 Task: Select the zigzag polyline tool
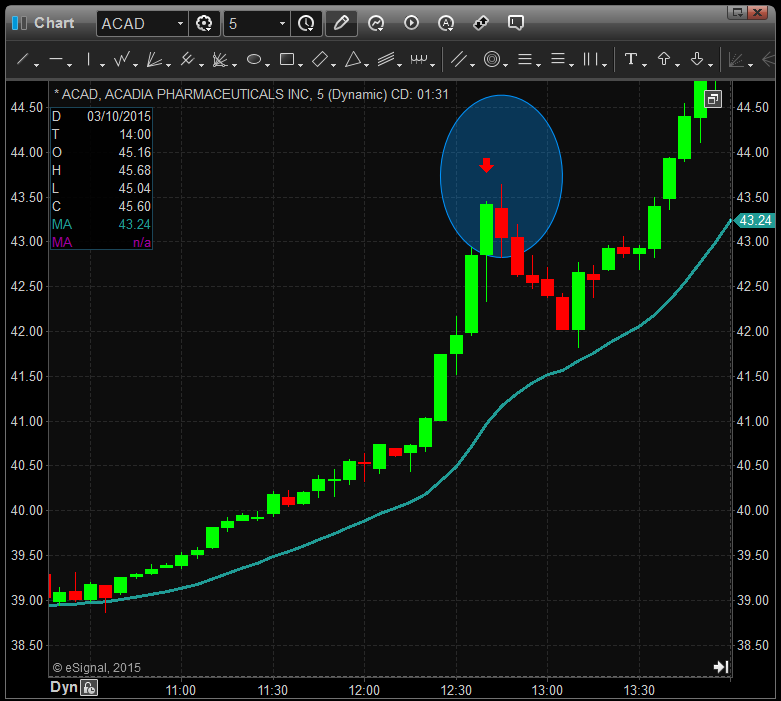(x=121, y=60)
